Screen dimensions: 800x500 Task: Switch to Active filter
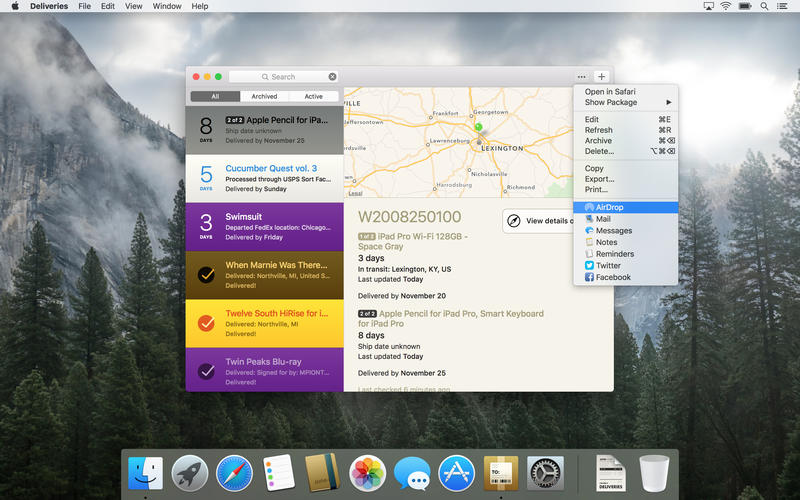(x=313, y=96)
